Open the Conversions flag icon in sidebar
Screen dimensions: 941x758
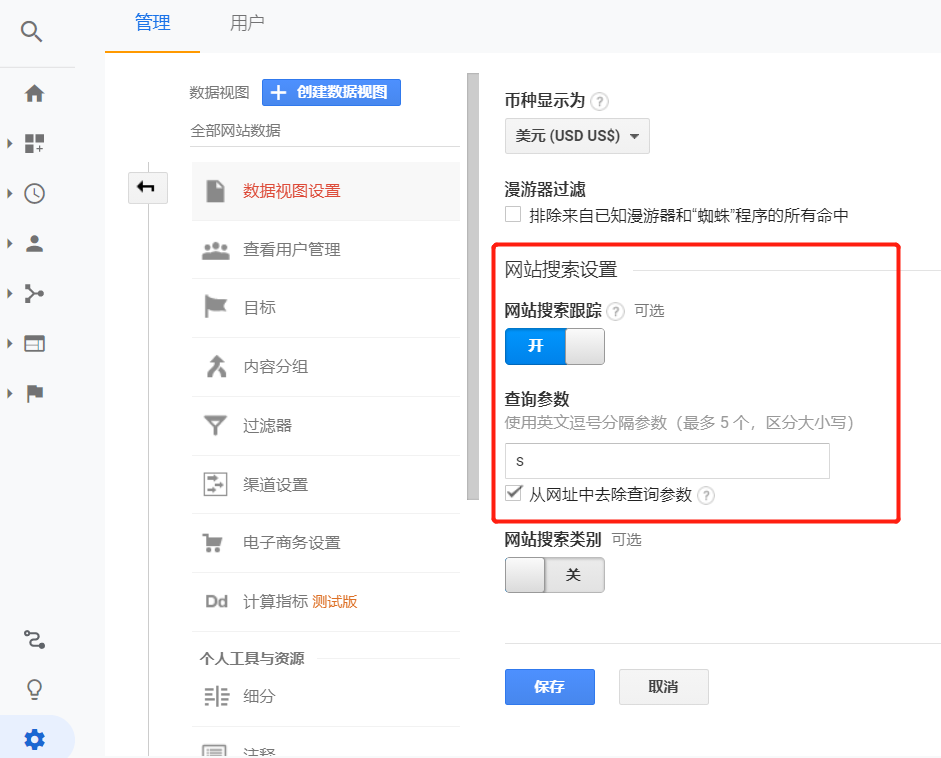34,393
